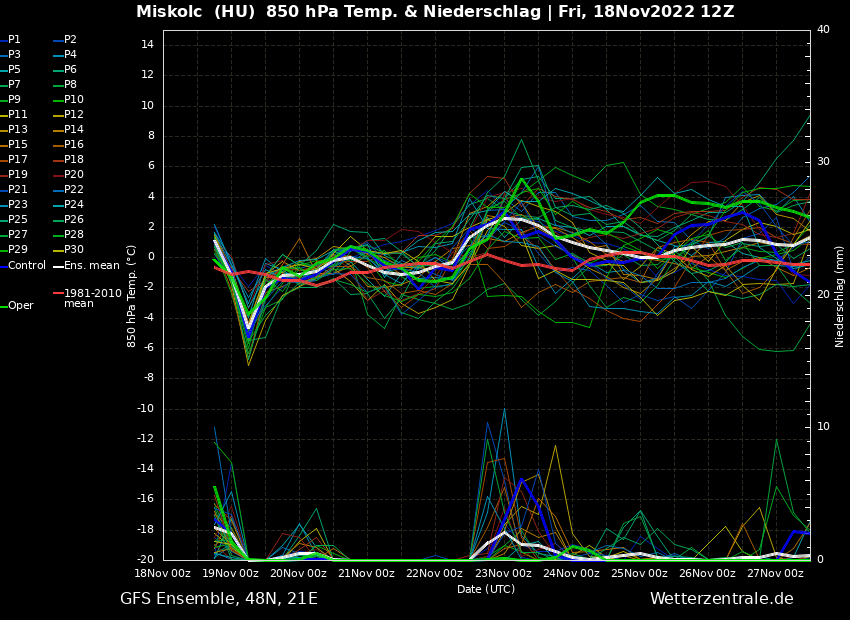
Task: Click the GFS Ensemble, 48N, 21E caption
Action: pyautogui.click(x=219, y=599)
